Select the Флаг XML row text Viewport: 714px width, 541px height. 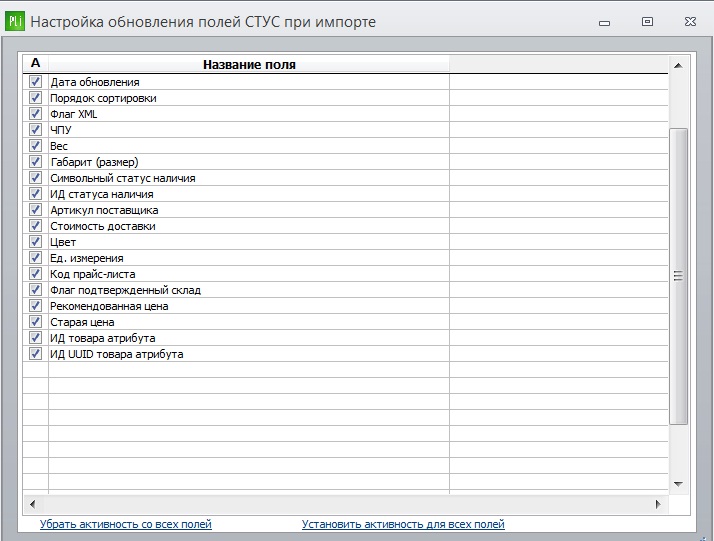74,114
